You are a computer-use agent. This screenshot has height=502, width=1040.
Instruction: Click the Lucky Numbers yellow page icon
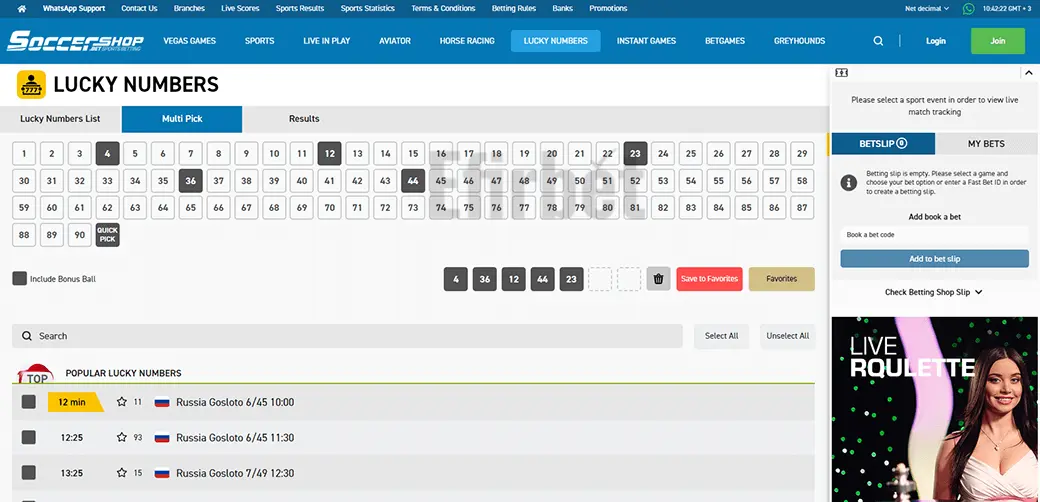click(x=31, y=85)
